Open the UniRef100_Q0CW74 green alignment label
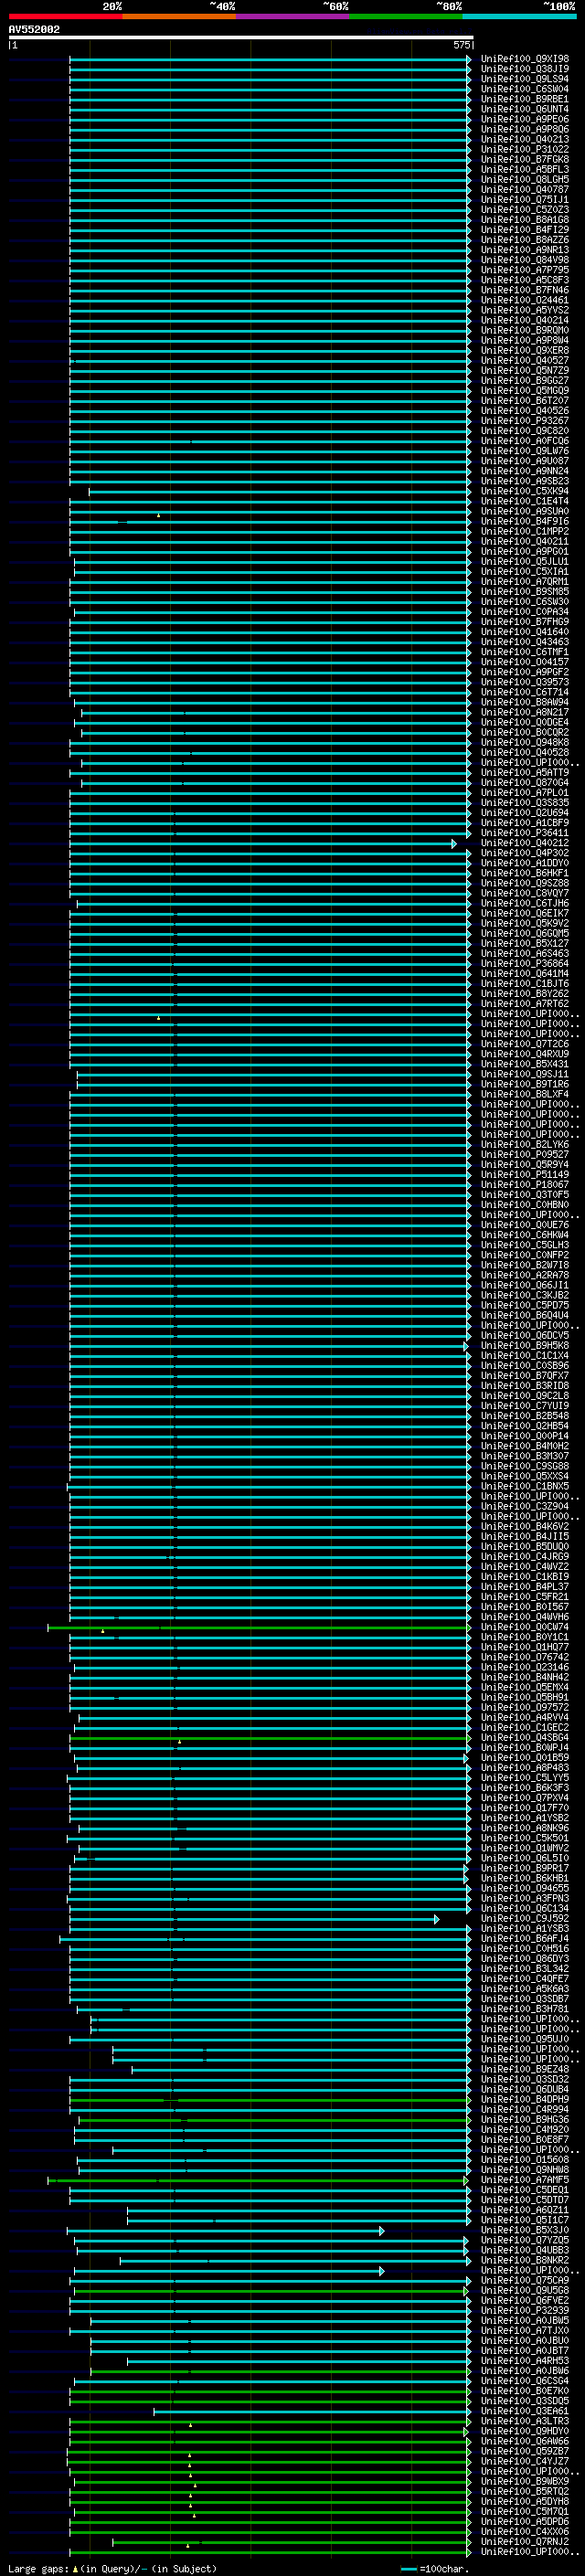The width and height of the screenshot is (585, 2576). [525, 1627]
